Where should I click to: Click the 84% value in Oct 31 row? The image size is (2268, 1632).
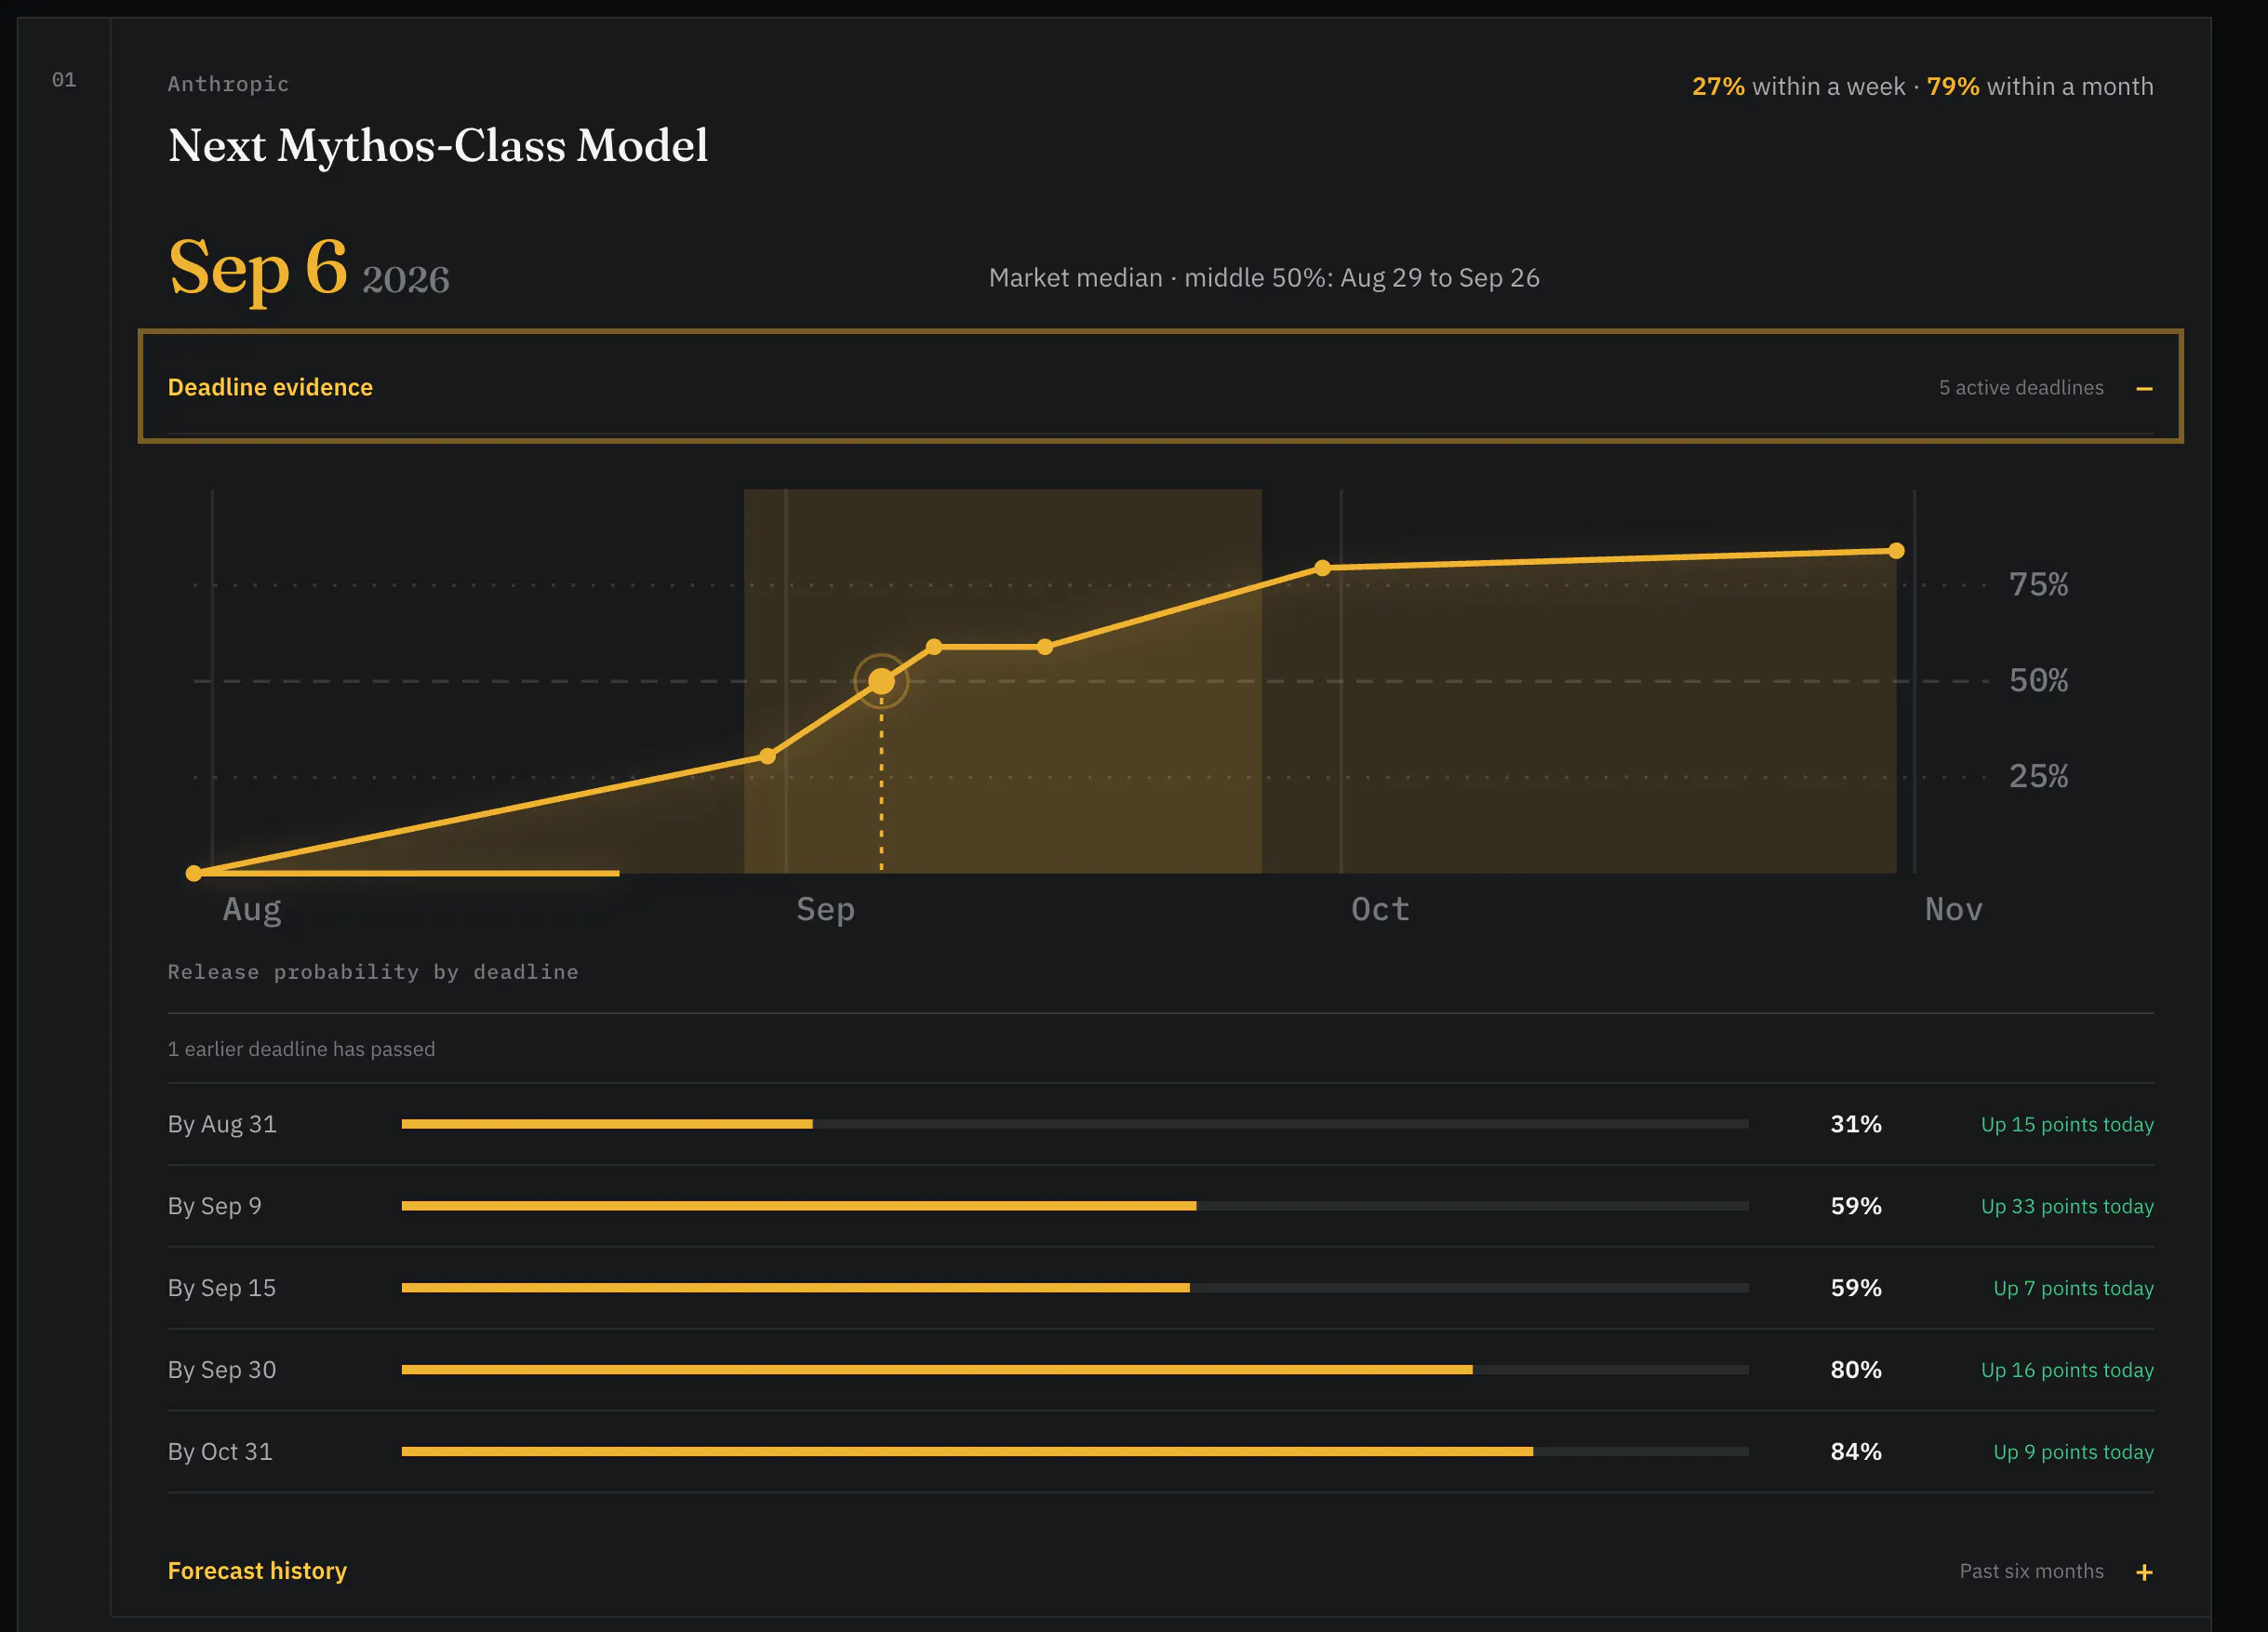point(1856,1451)
